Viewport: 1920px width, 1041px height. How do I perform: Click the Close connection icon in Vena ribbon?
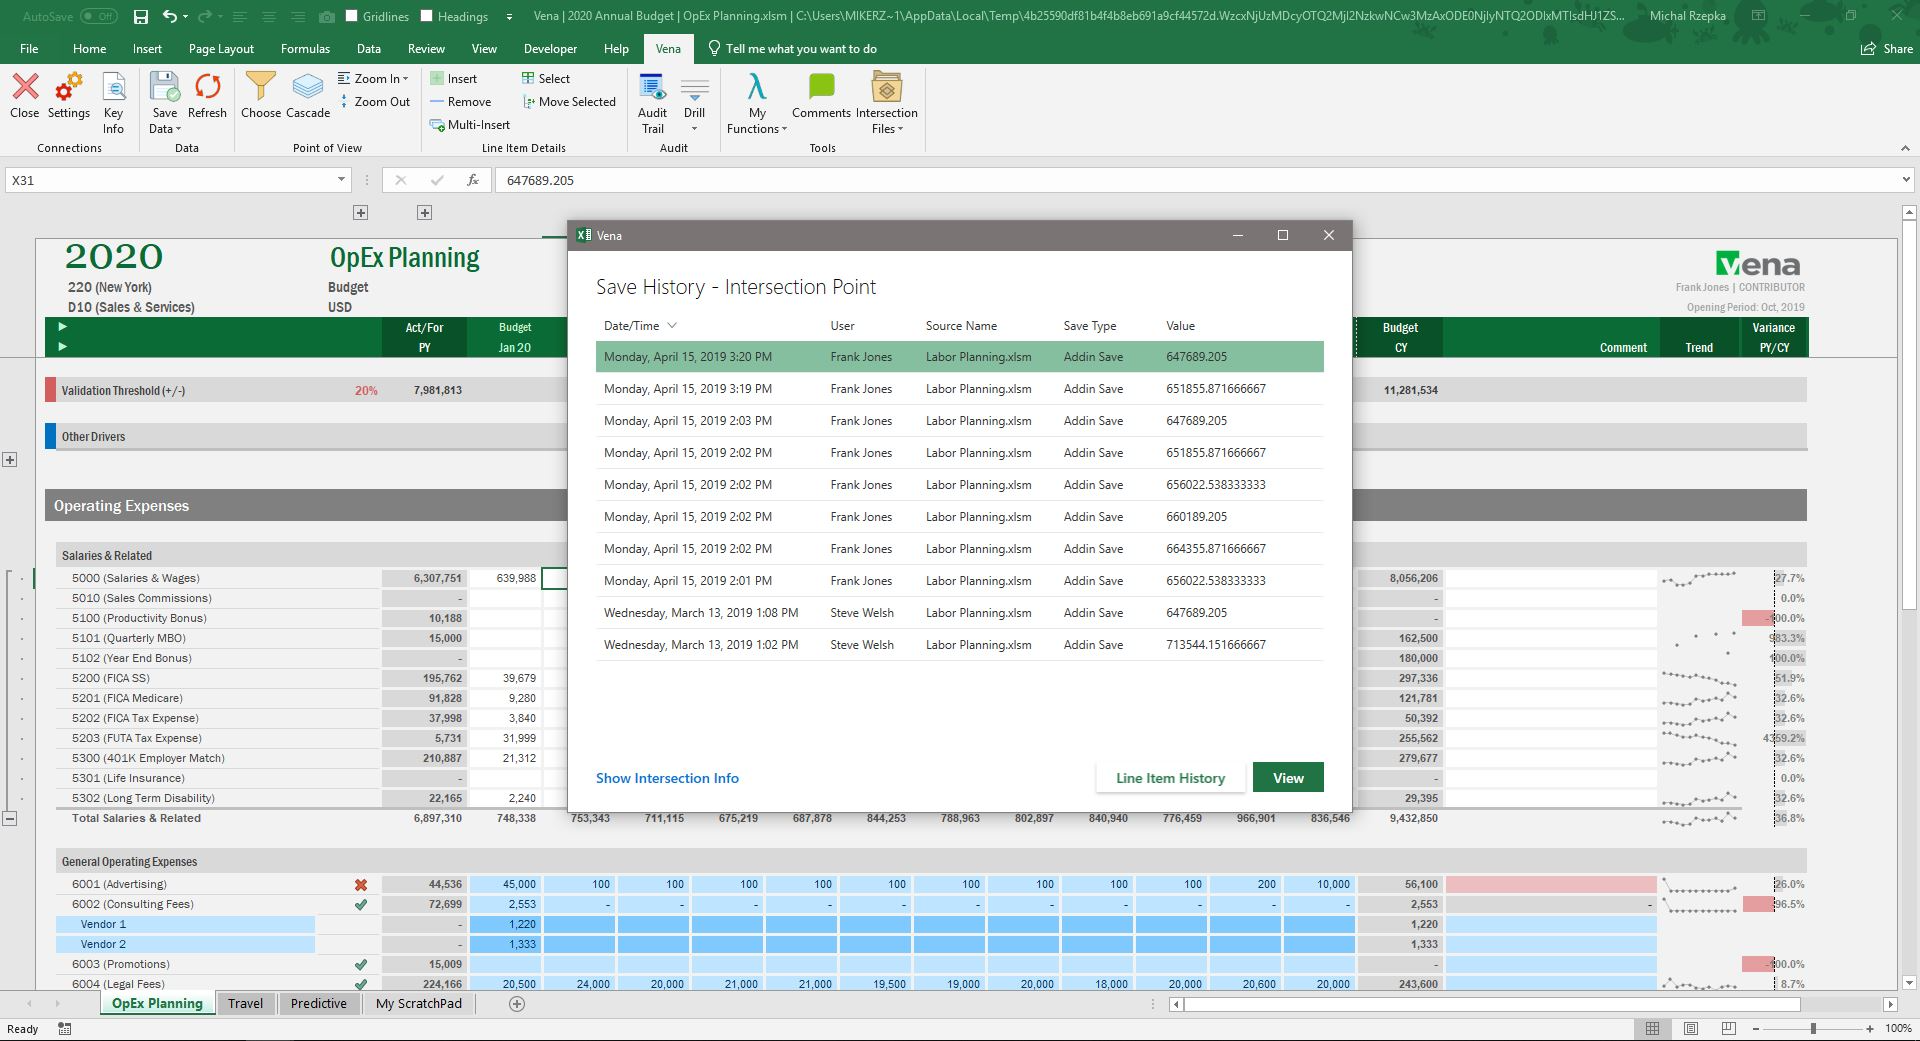click(x=25, y=87)
